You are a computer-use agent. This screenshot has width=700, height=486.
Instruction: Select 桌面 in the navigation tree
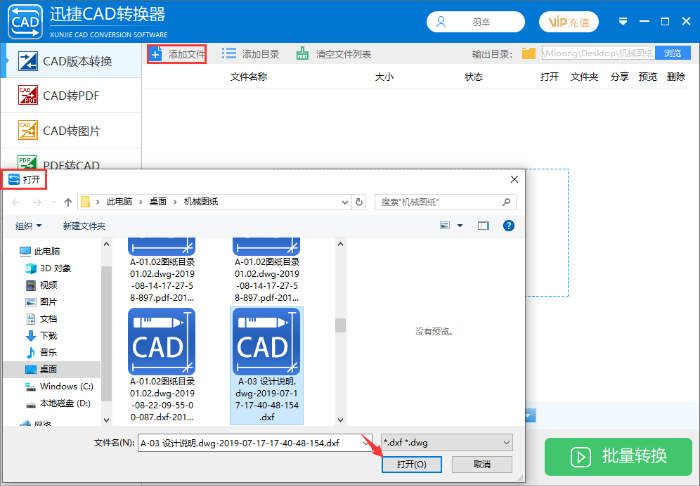[x=52, y=369]
